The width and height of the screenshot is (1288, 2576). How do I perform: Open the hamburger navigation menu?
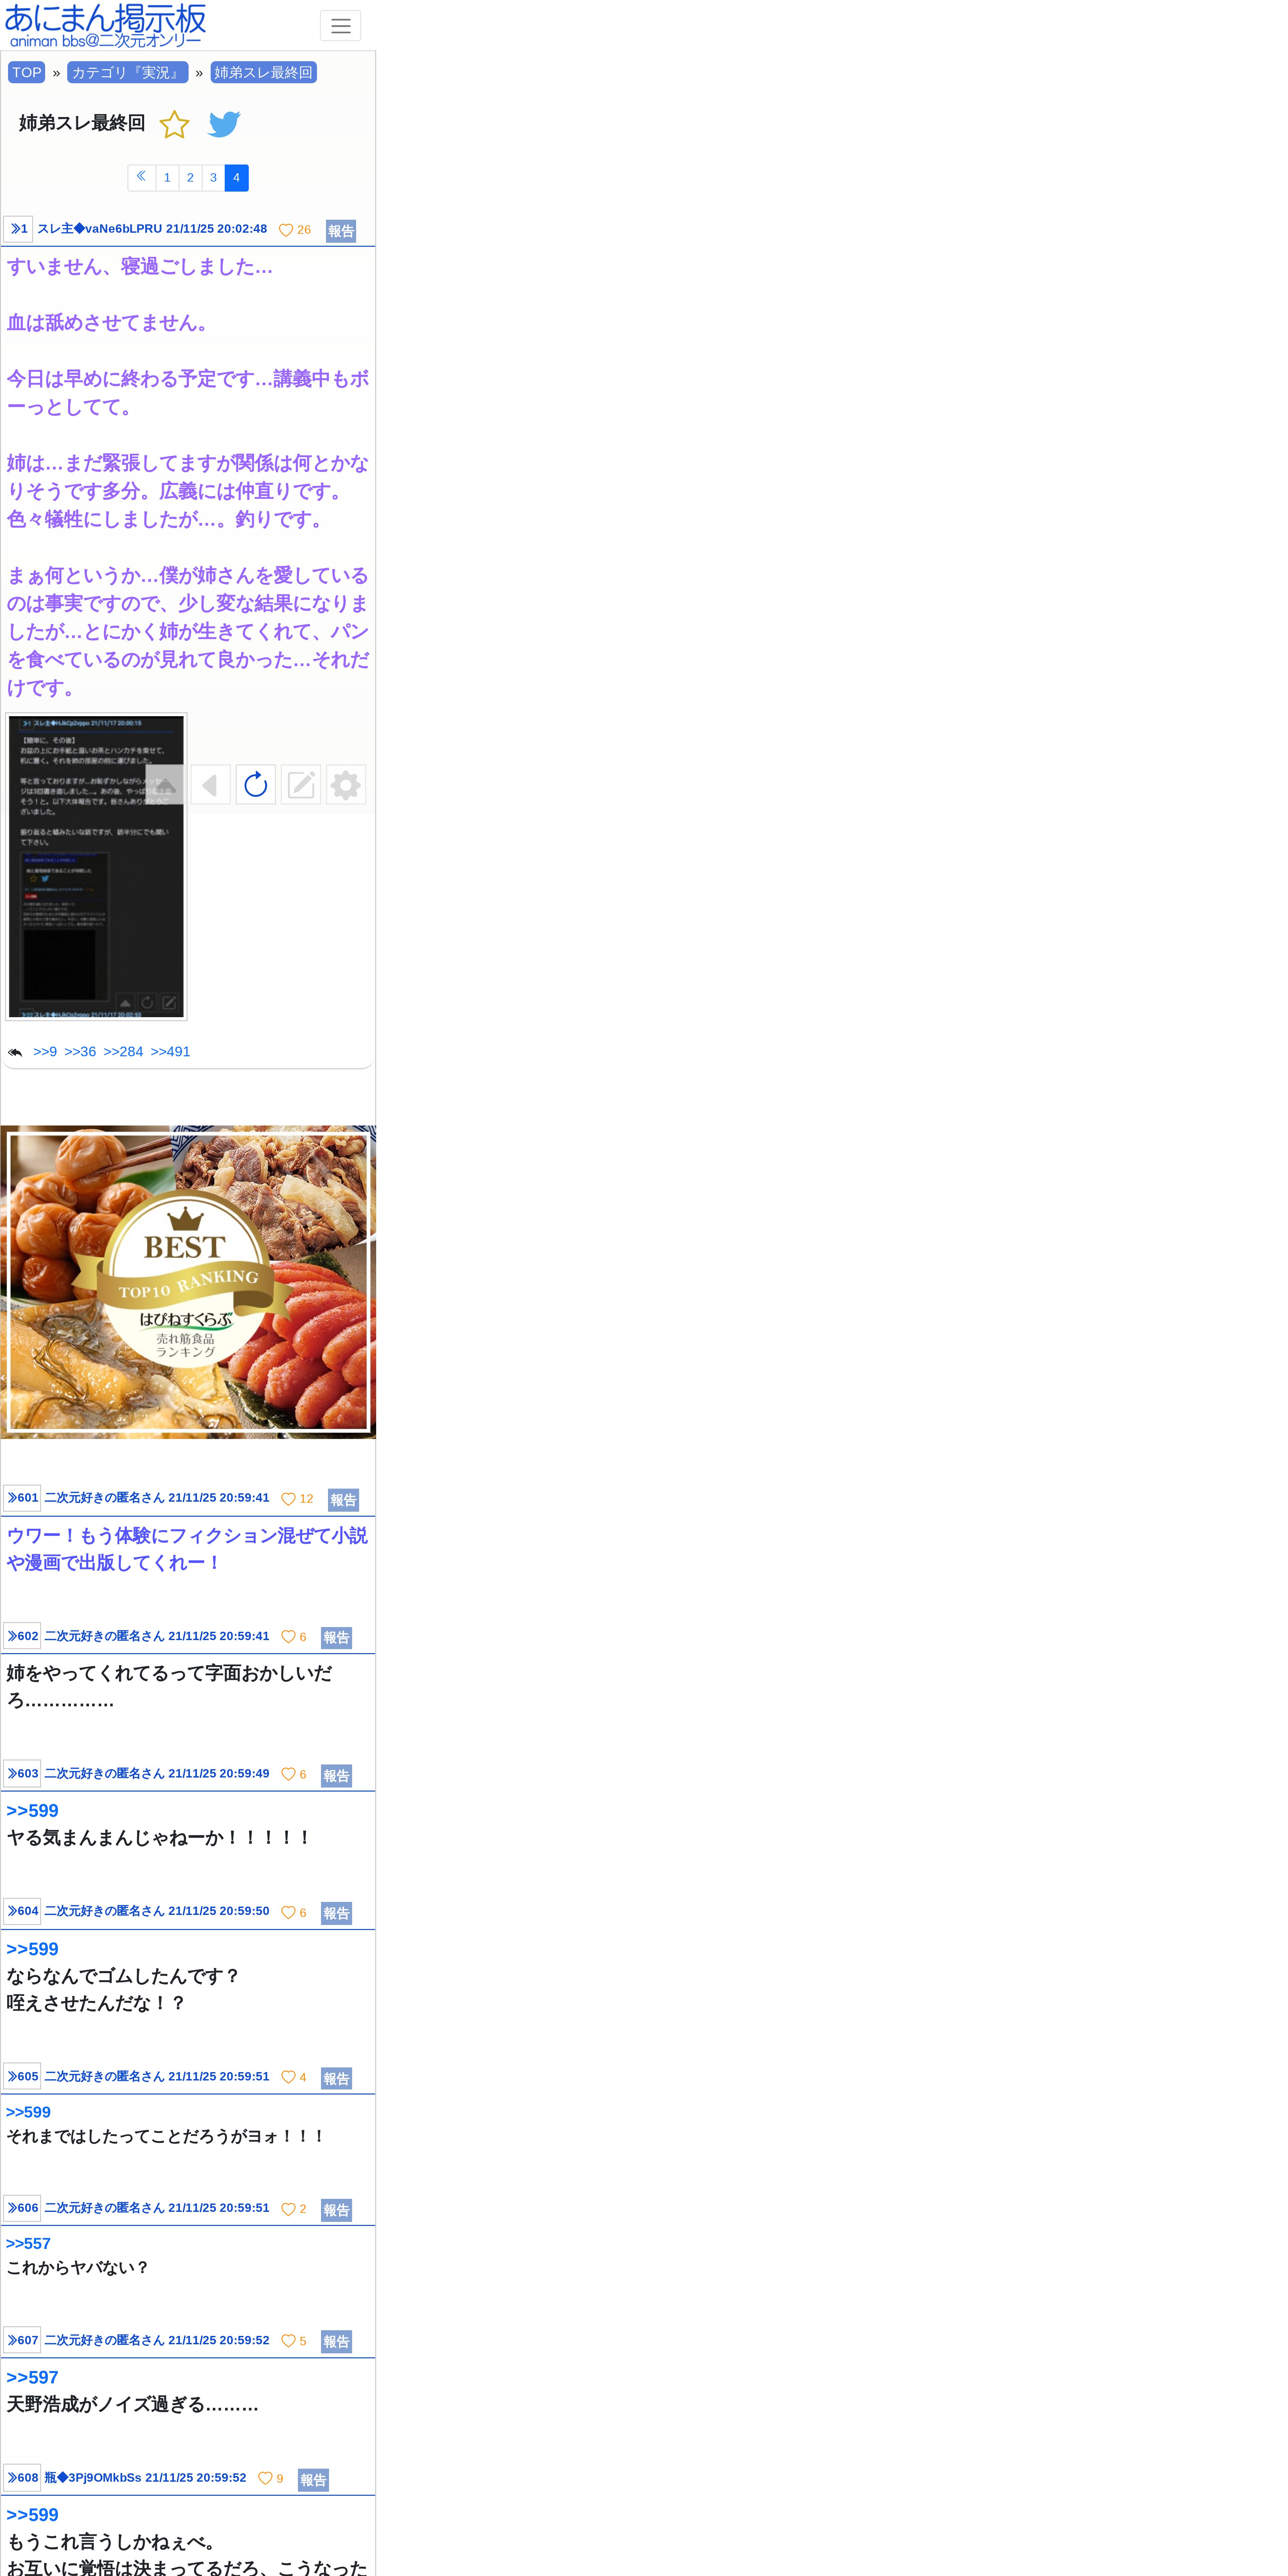point(340,26)
